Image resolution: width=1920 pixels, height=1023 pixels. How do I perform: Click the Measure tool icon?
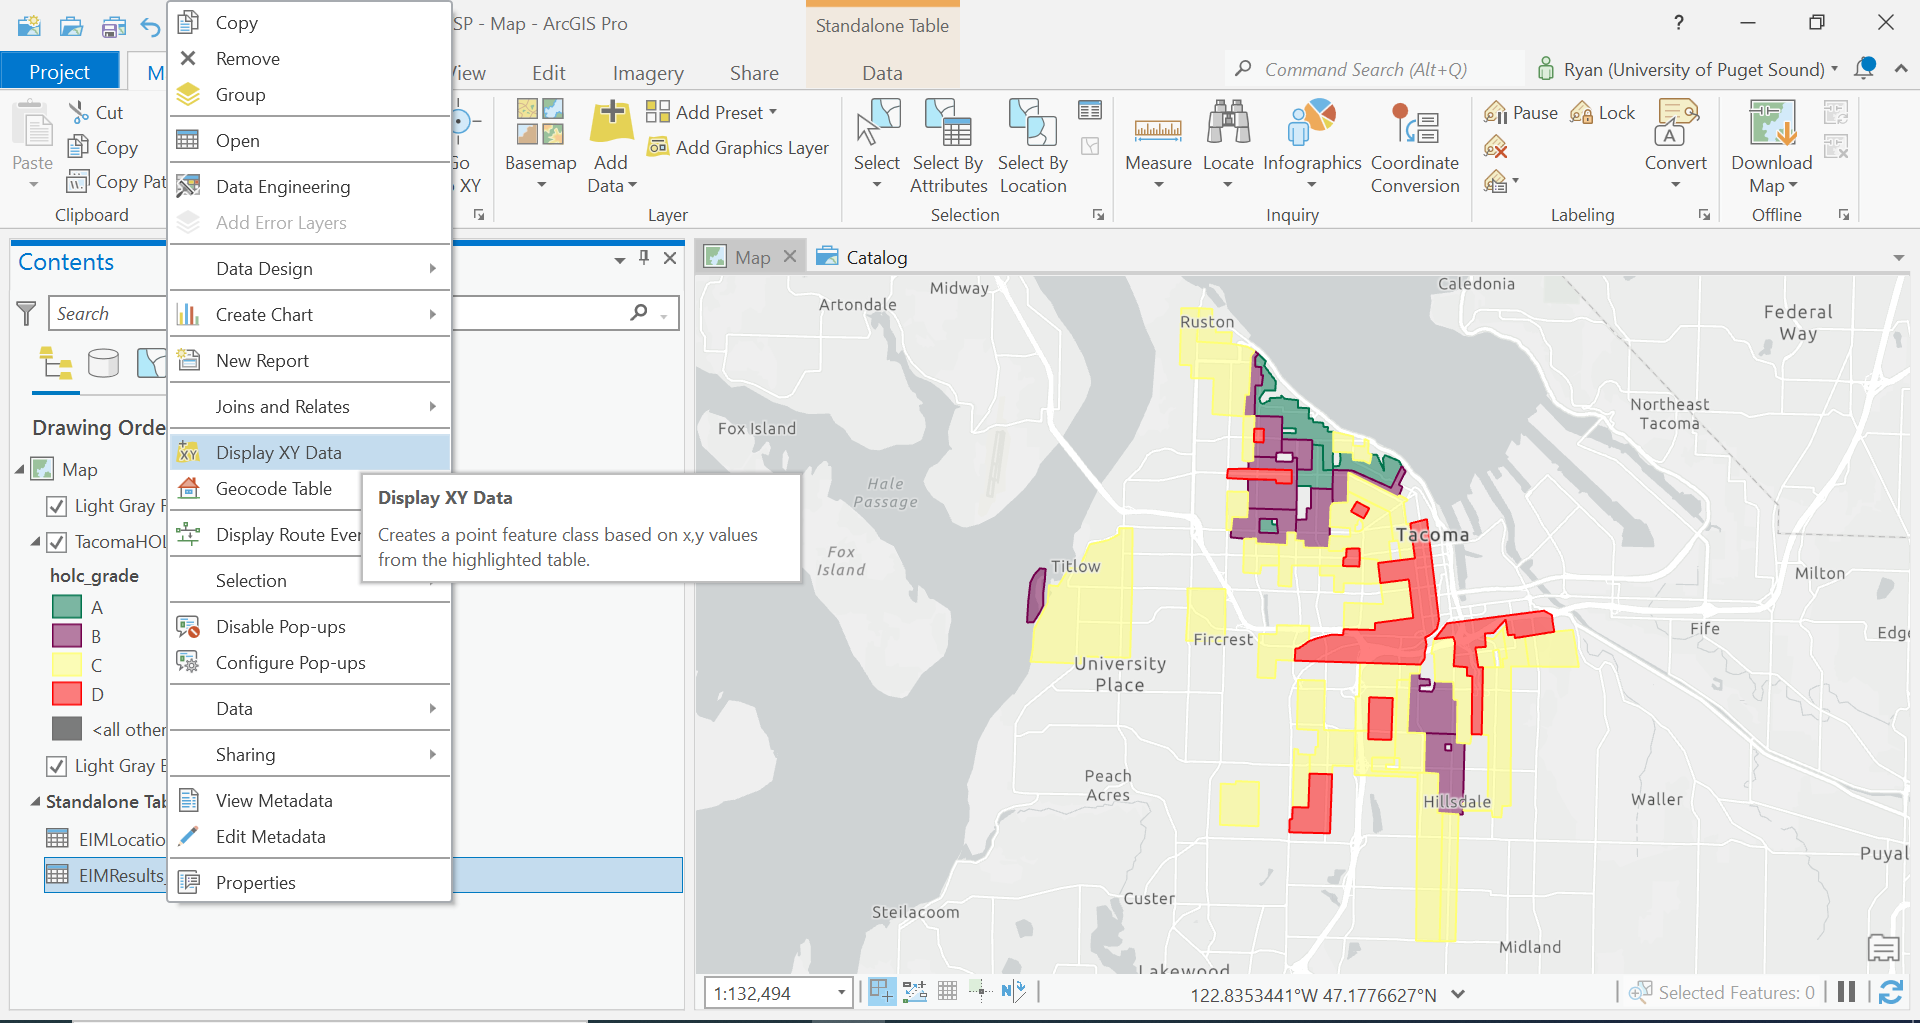pyautogui.click(x=1158, y=130)
